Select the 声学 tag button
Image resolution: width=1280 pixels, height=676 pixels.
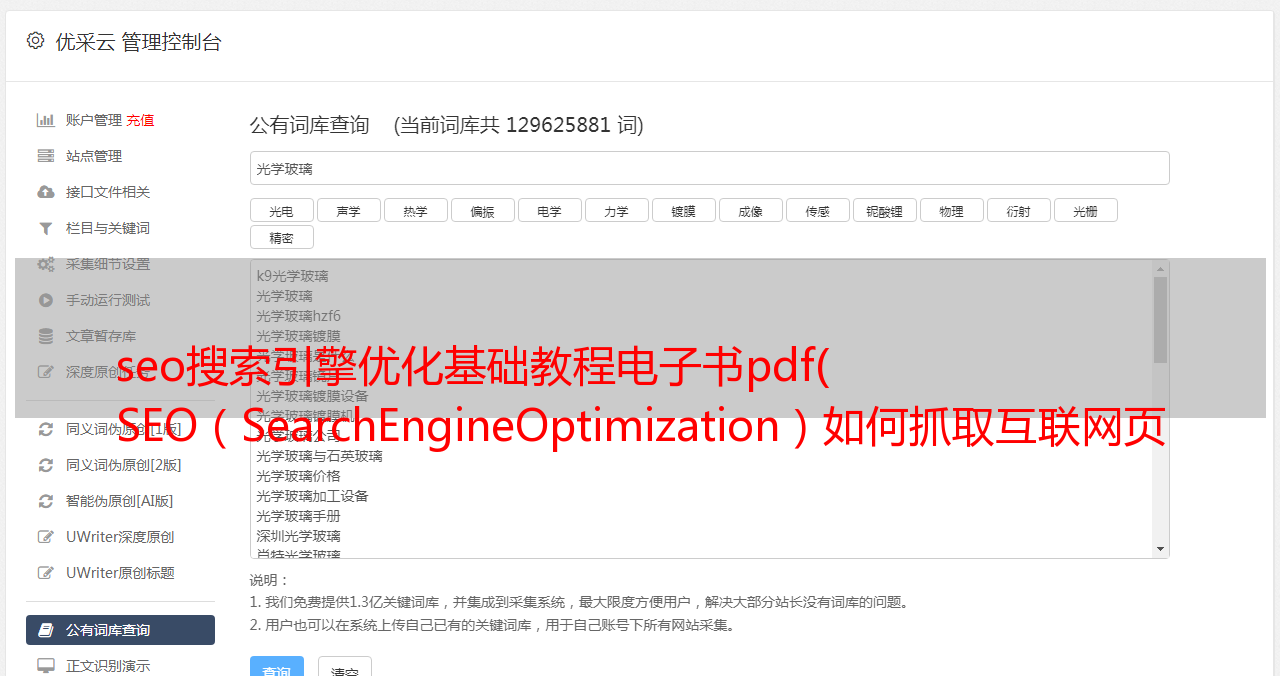pos(348,210)
